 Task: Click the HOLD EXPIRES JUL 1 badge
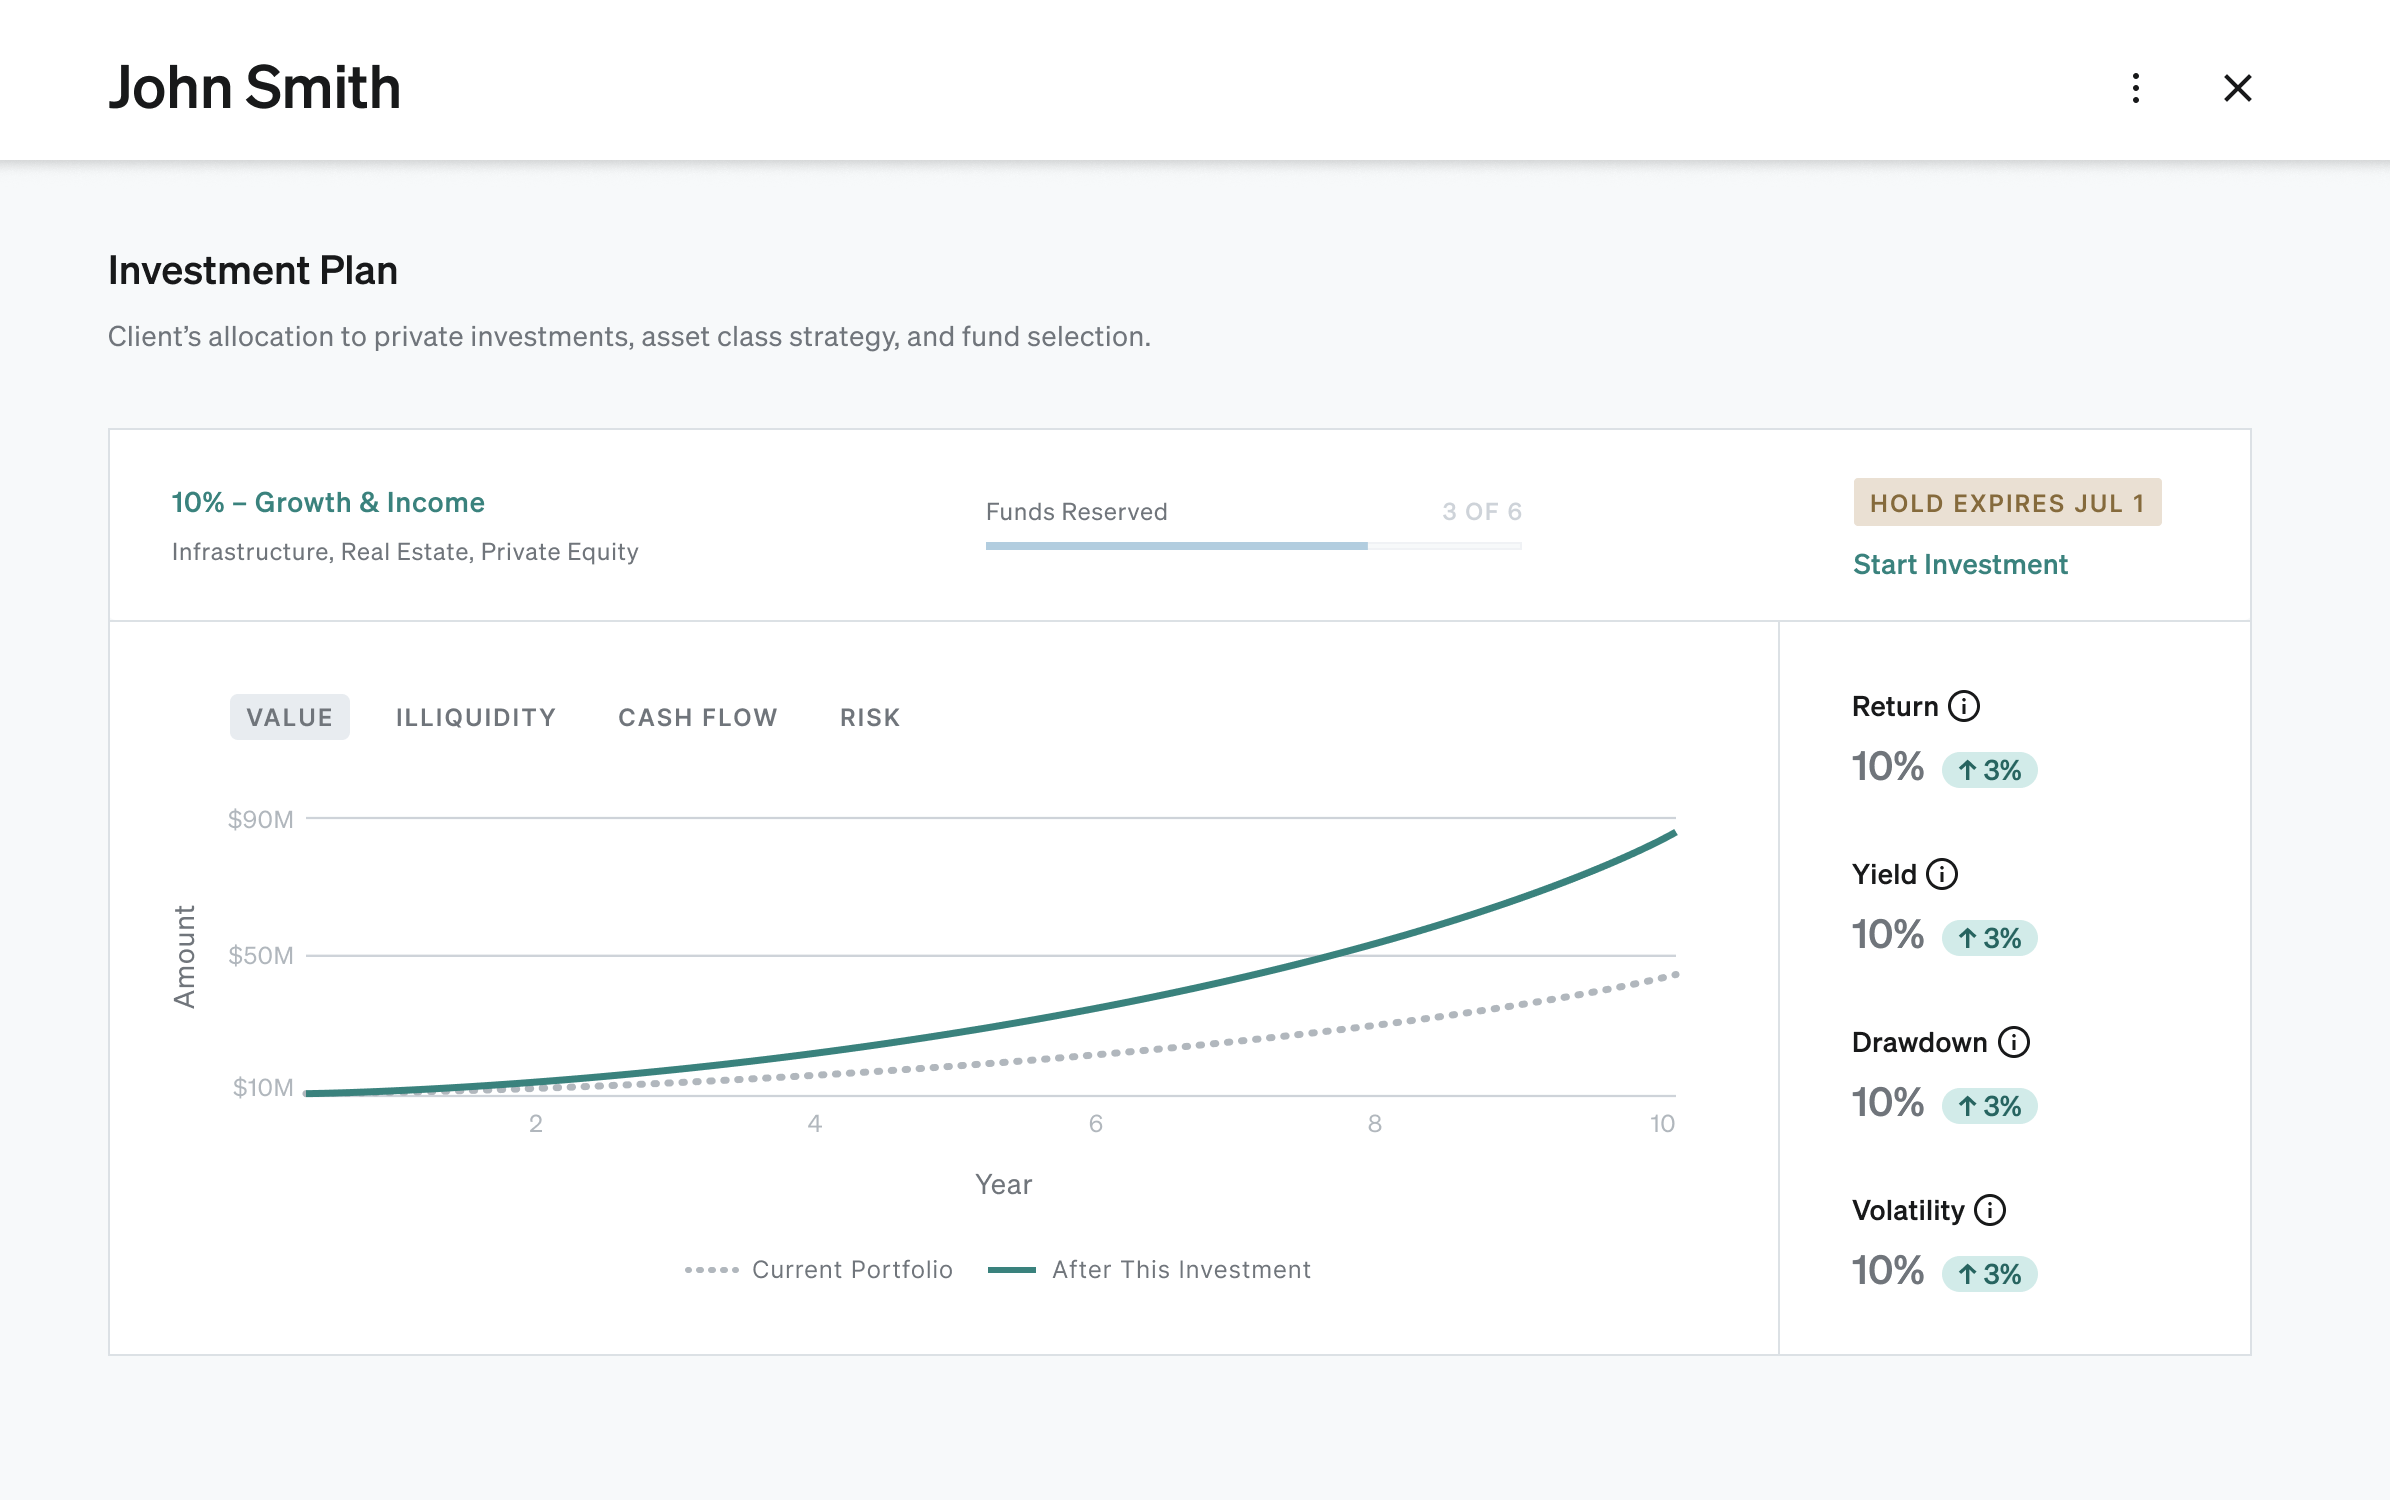[2007, 502]
